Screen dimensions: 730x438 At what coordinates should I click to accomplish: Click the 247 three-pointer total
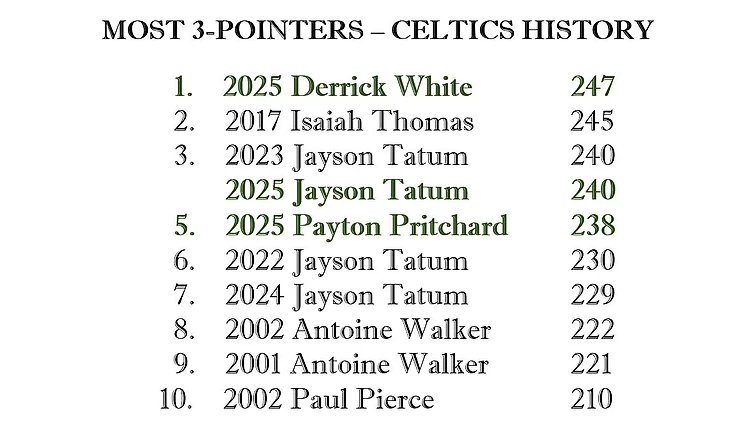coord(592,87)
